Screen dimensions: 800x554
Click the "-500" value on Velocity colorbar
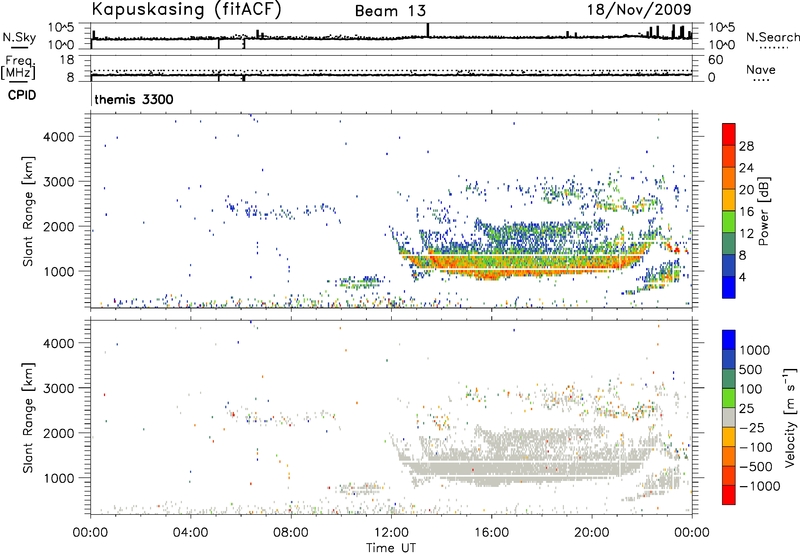click(756, 467)
